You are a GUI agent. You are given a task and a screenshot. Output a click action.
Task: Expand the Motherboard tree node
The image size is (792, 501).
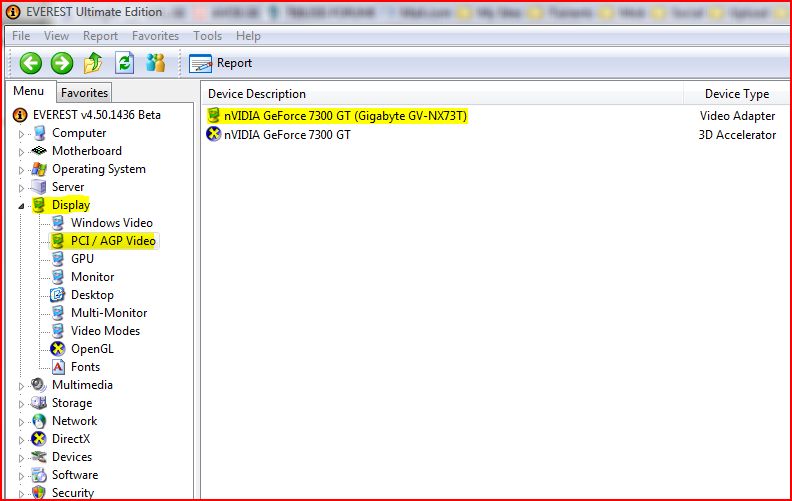(21, 152)
